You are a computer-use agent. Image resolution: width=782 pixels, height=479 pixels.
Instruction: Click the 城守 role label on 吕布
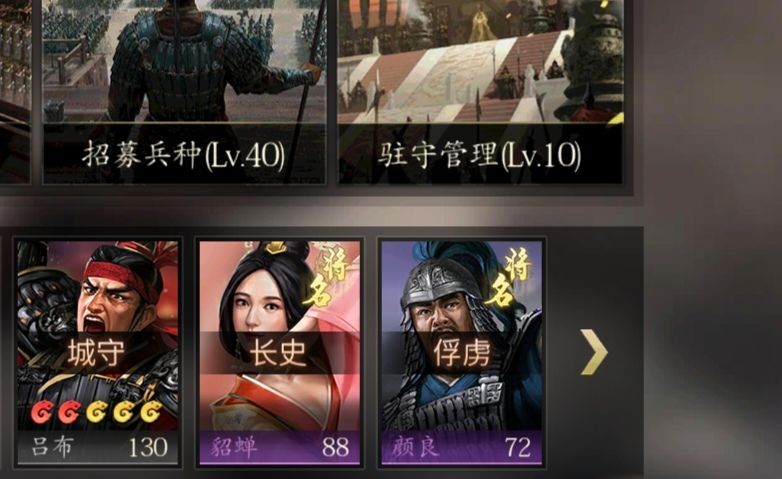[96, 352]
